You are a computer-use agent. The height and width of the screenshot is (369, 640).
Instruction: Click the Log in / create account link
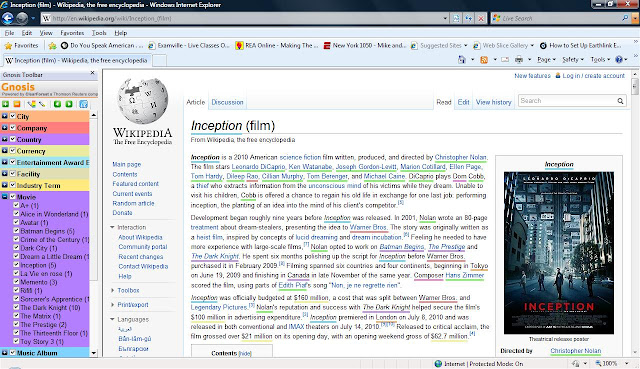tap(593, 76)
